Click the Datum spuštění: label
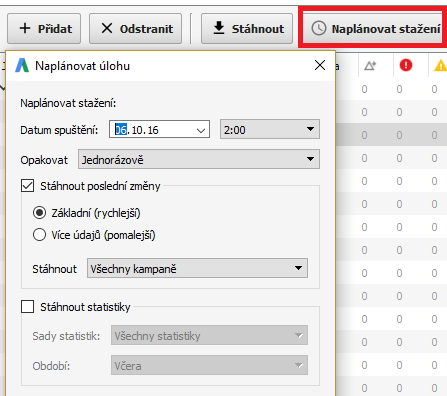 59,130
